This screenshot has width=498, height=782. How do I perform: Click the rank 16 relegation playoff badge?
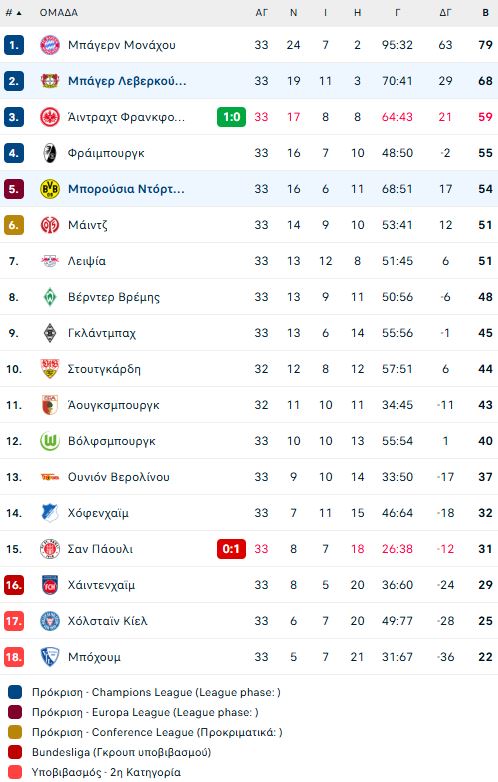(x=13, y=585)
